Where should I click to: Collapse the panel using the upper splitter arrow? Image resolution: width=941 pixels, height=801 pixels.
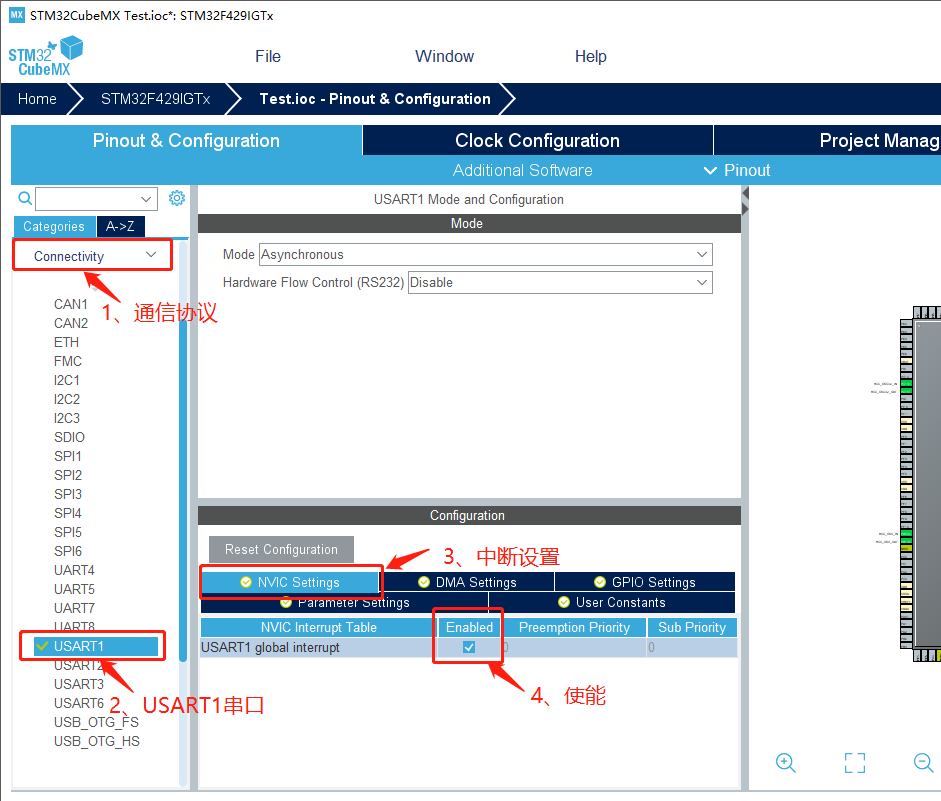click(745, 193)
